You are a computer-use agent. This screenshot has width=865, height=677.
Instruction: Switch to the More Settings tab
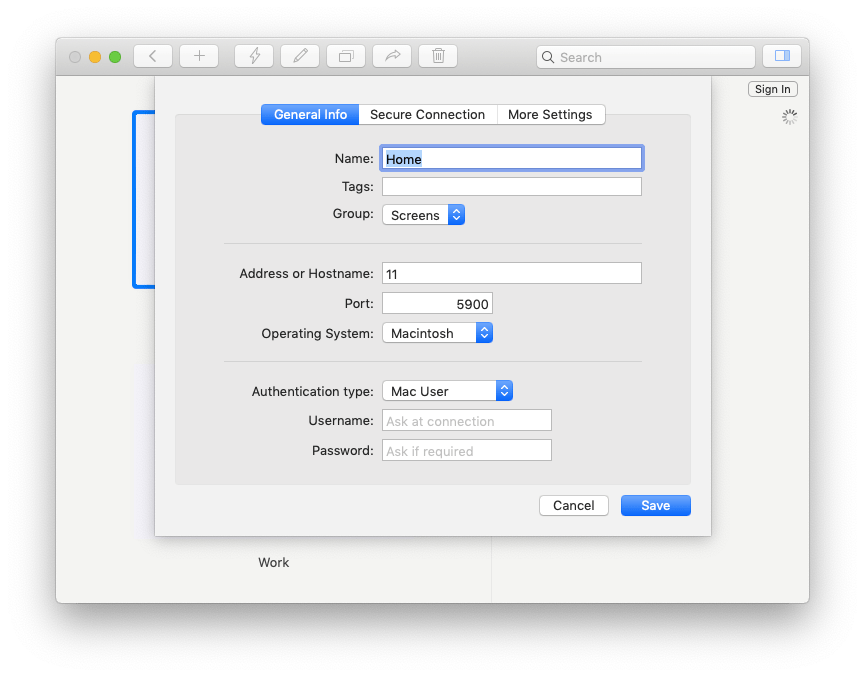point(551,114)
